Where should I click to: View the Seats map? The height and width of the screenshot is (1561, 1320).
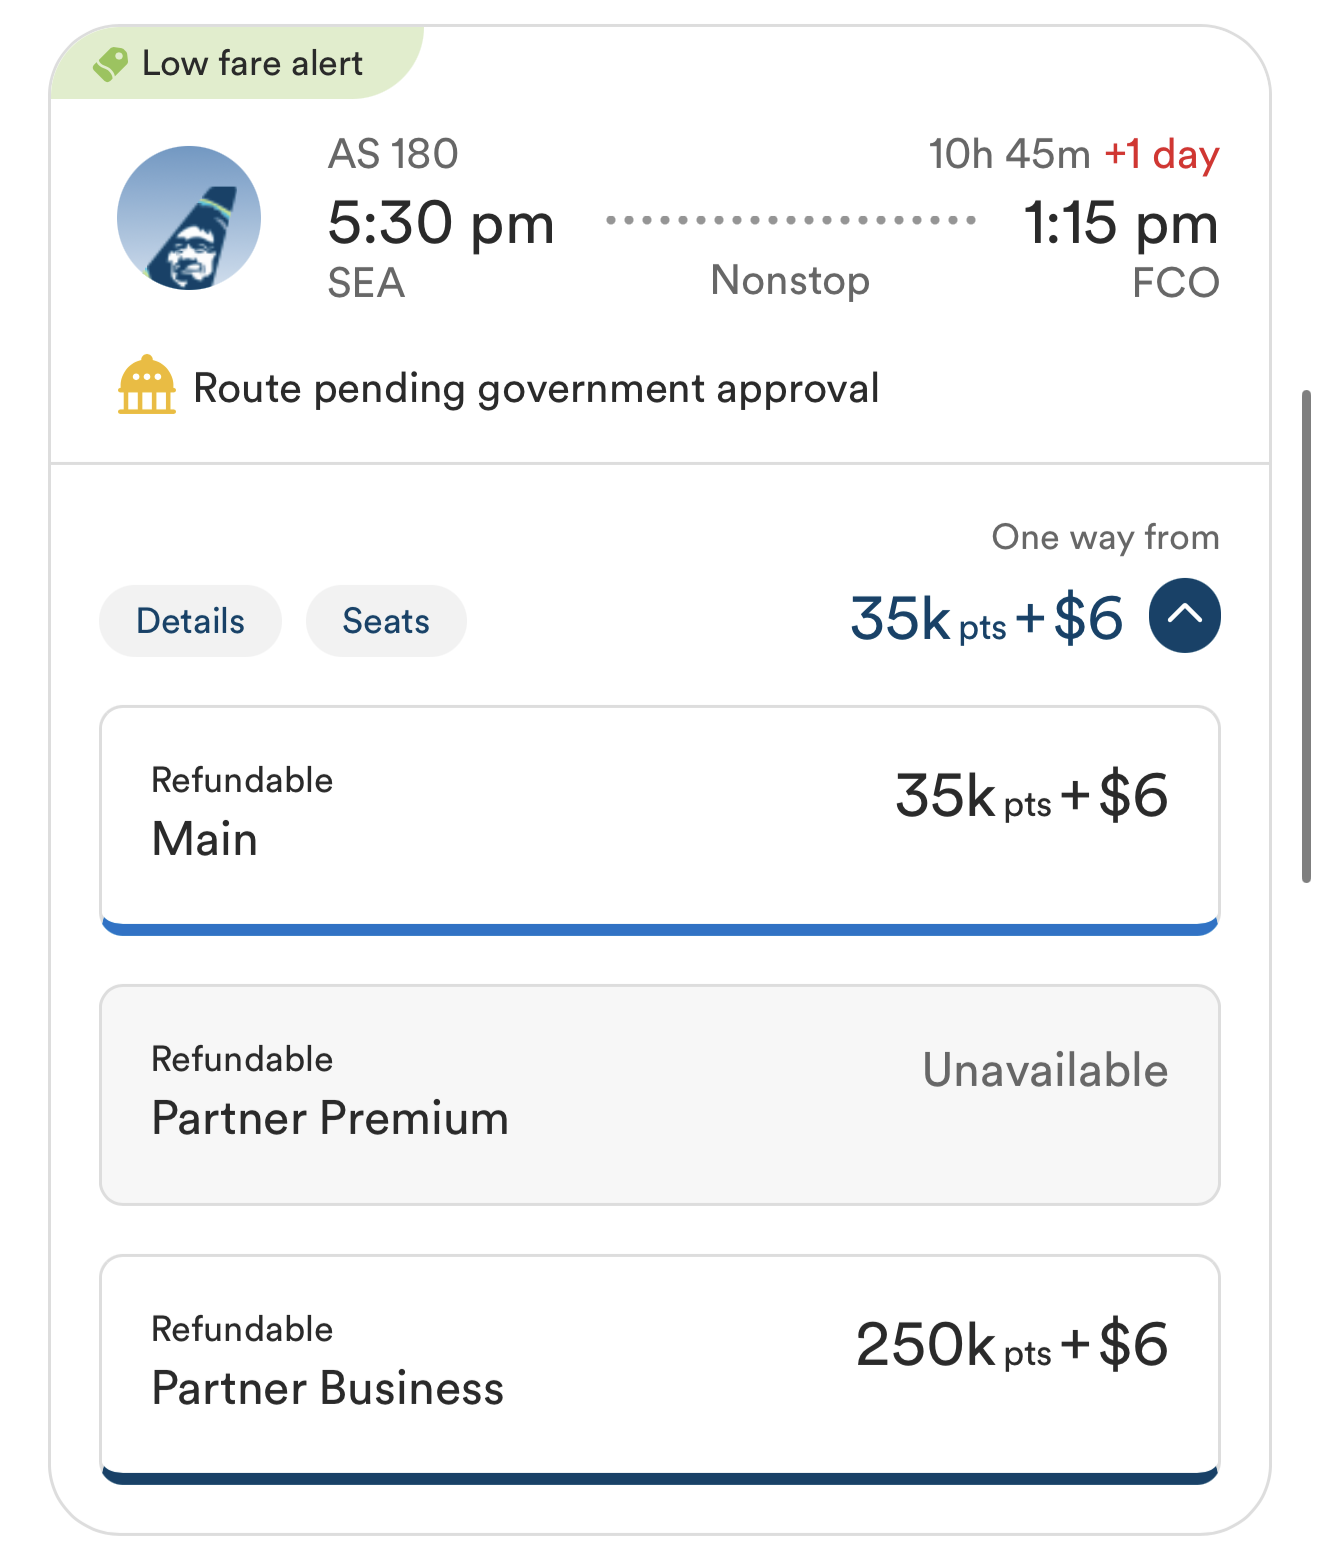click(x=386, y=621)
